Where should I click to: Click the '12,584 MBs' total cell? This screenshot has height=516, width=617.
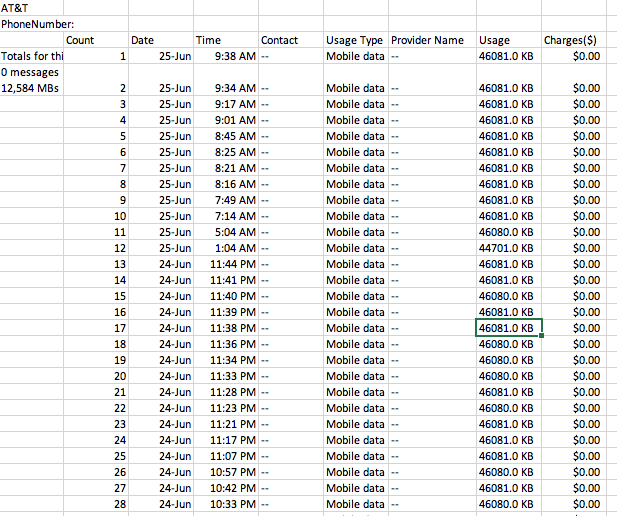[30, 88]
